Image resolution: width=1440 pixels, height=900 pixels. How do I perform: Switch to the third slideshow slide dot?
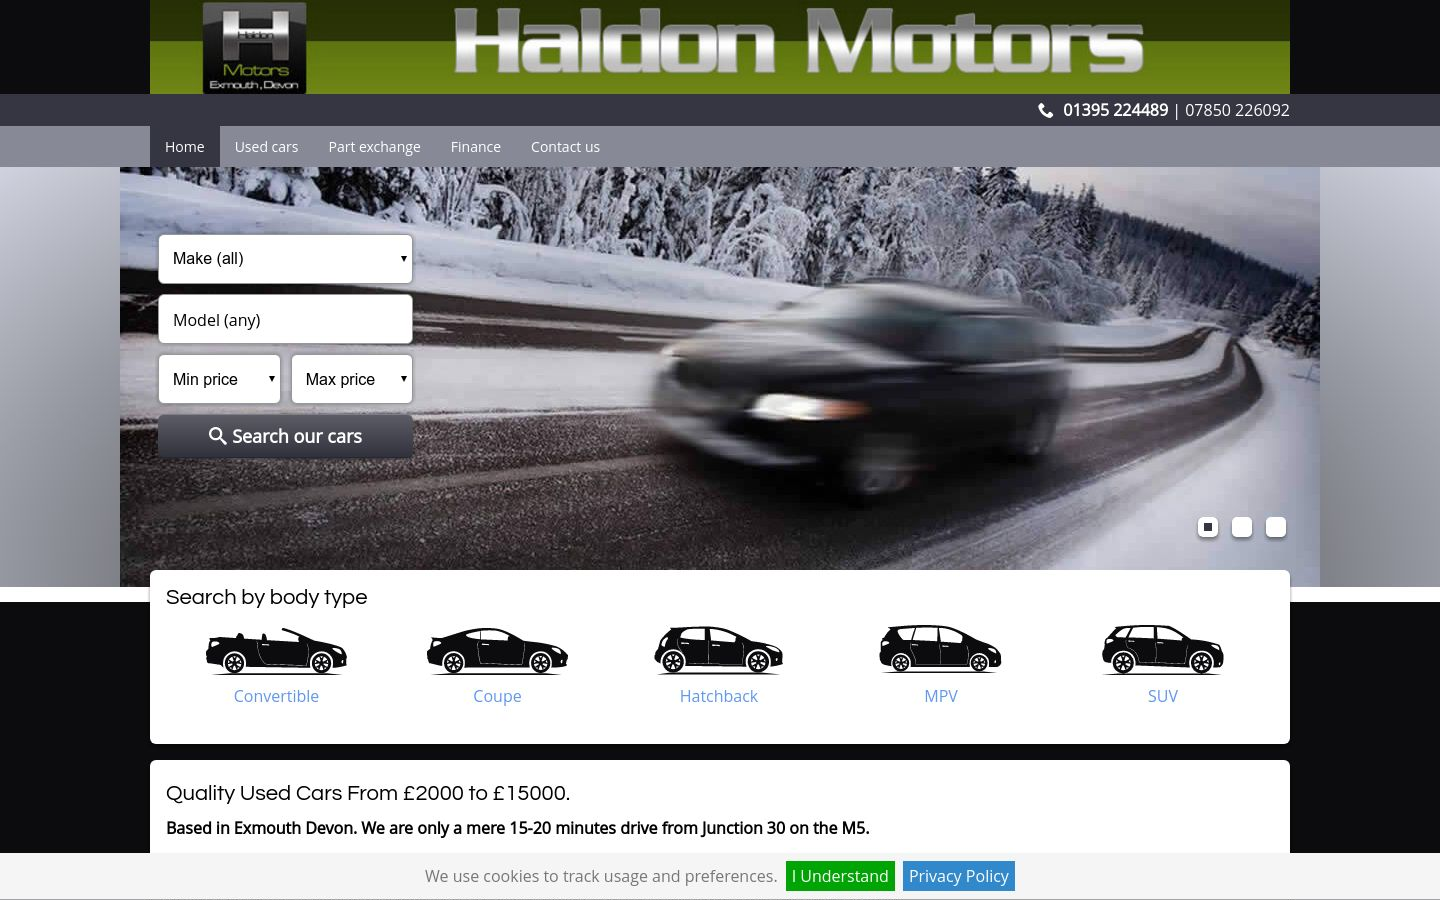pyautogui.click(x=1276, y=527)
